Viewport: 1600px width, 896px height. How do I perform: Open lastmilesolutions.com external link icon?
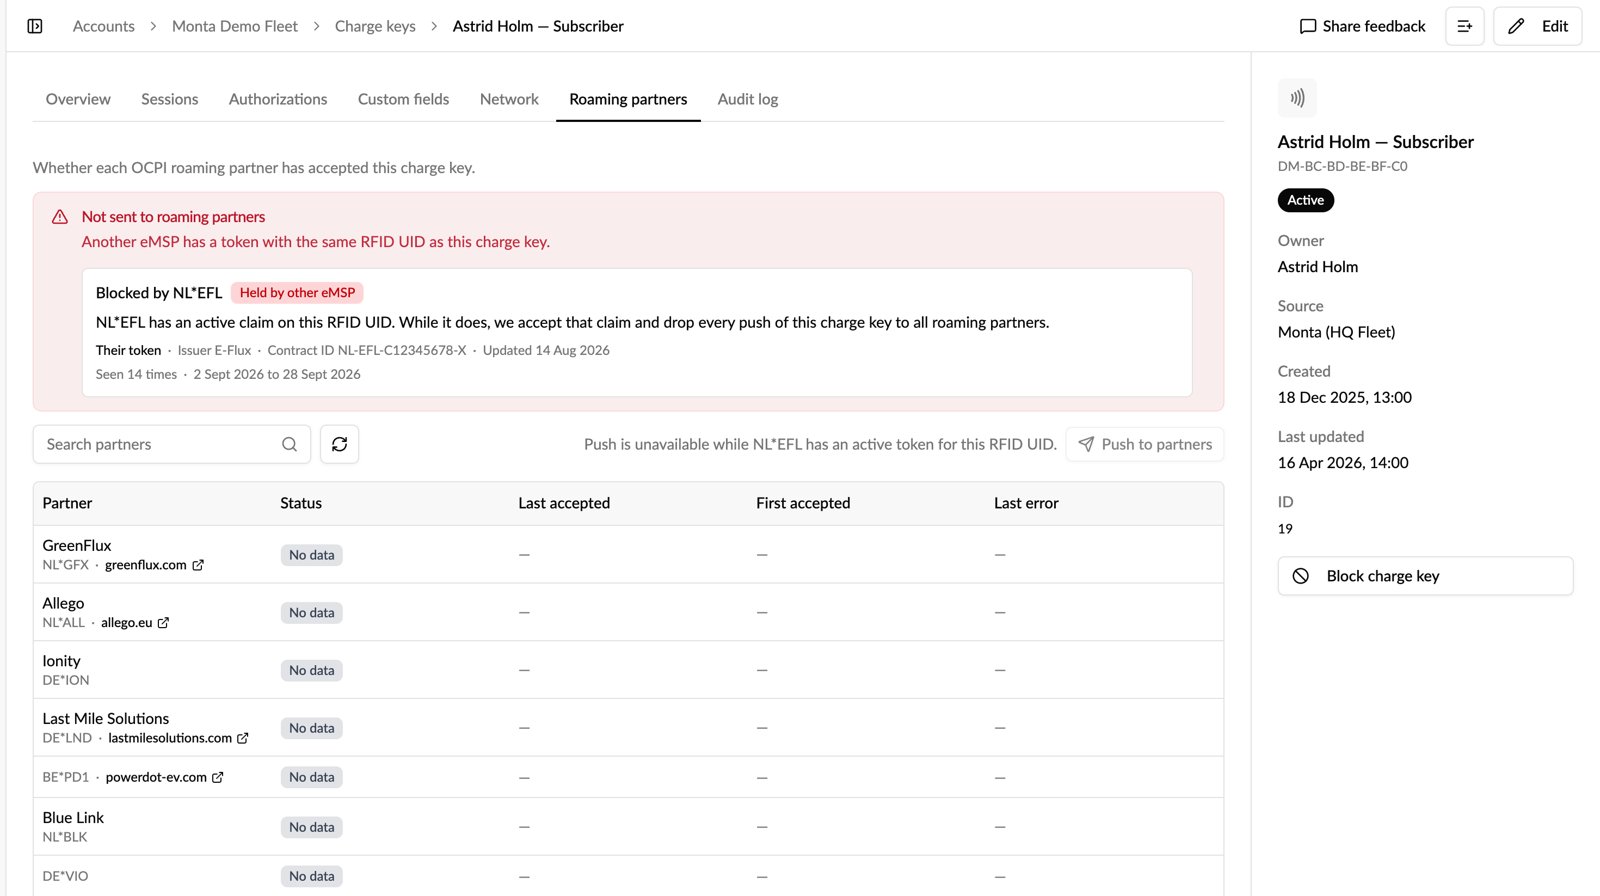click(x=243, y=738)
